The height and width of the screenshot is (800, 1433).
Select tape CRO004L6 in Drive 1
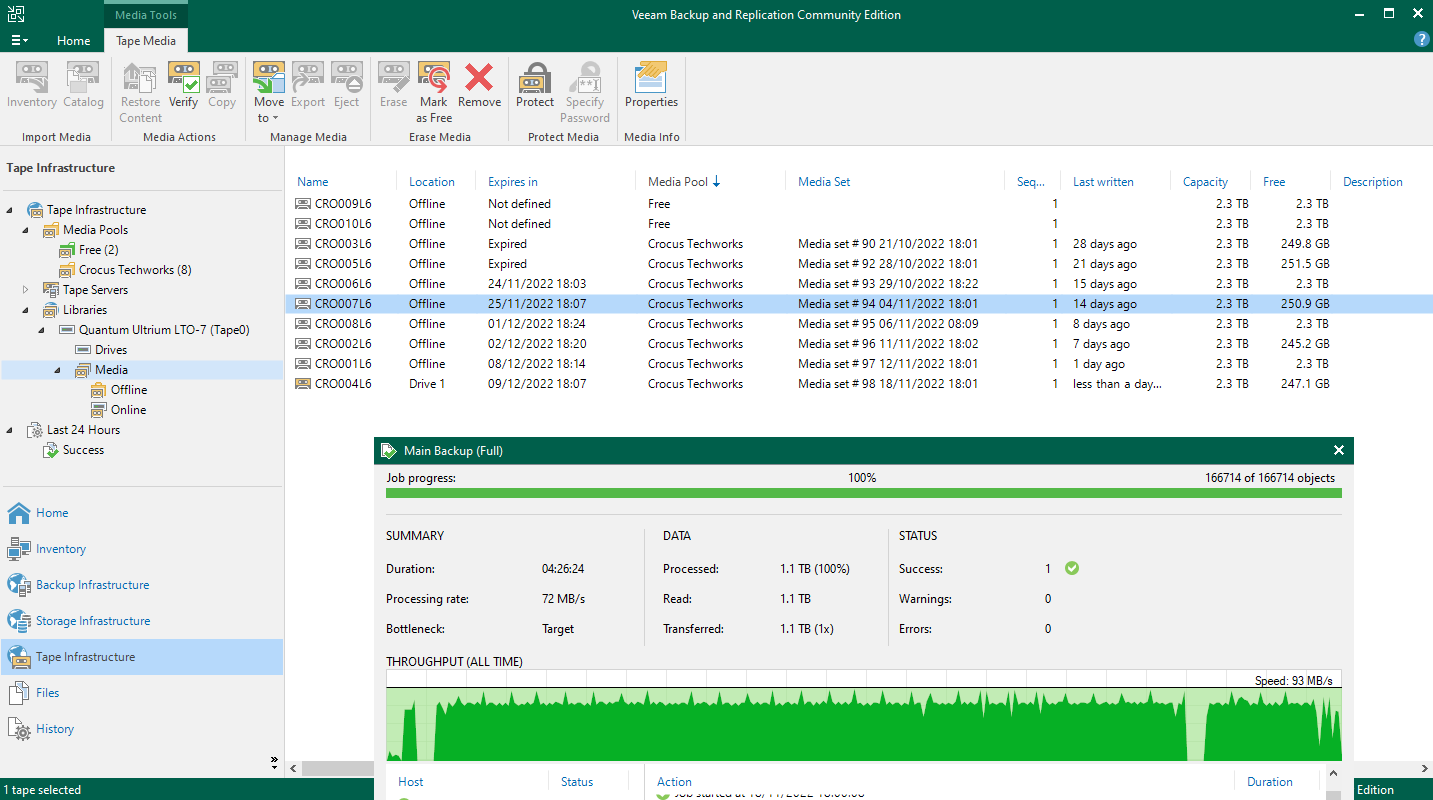pos(857,384)
